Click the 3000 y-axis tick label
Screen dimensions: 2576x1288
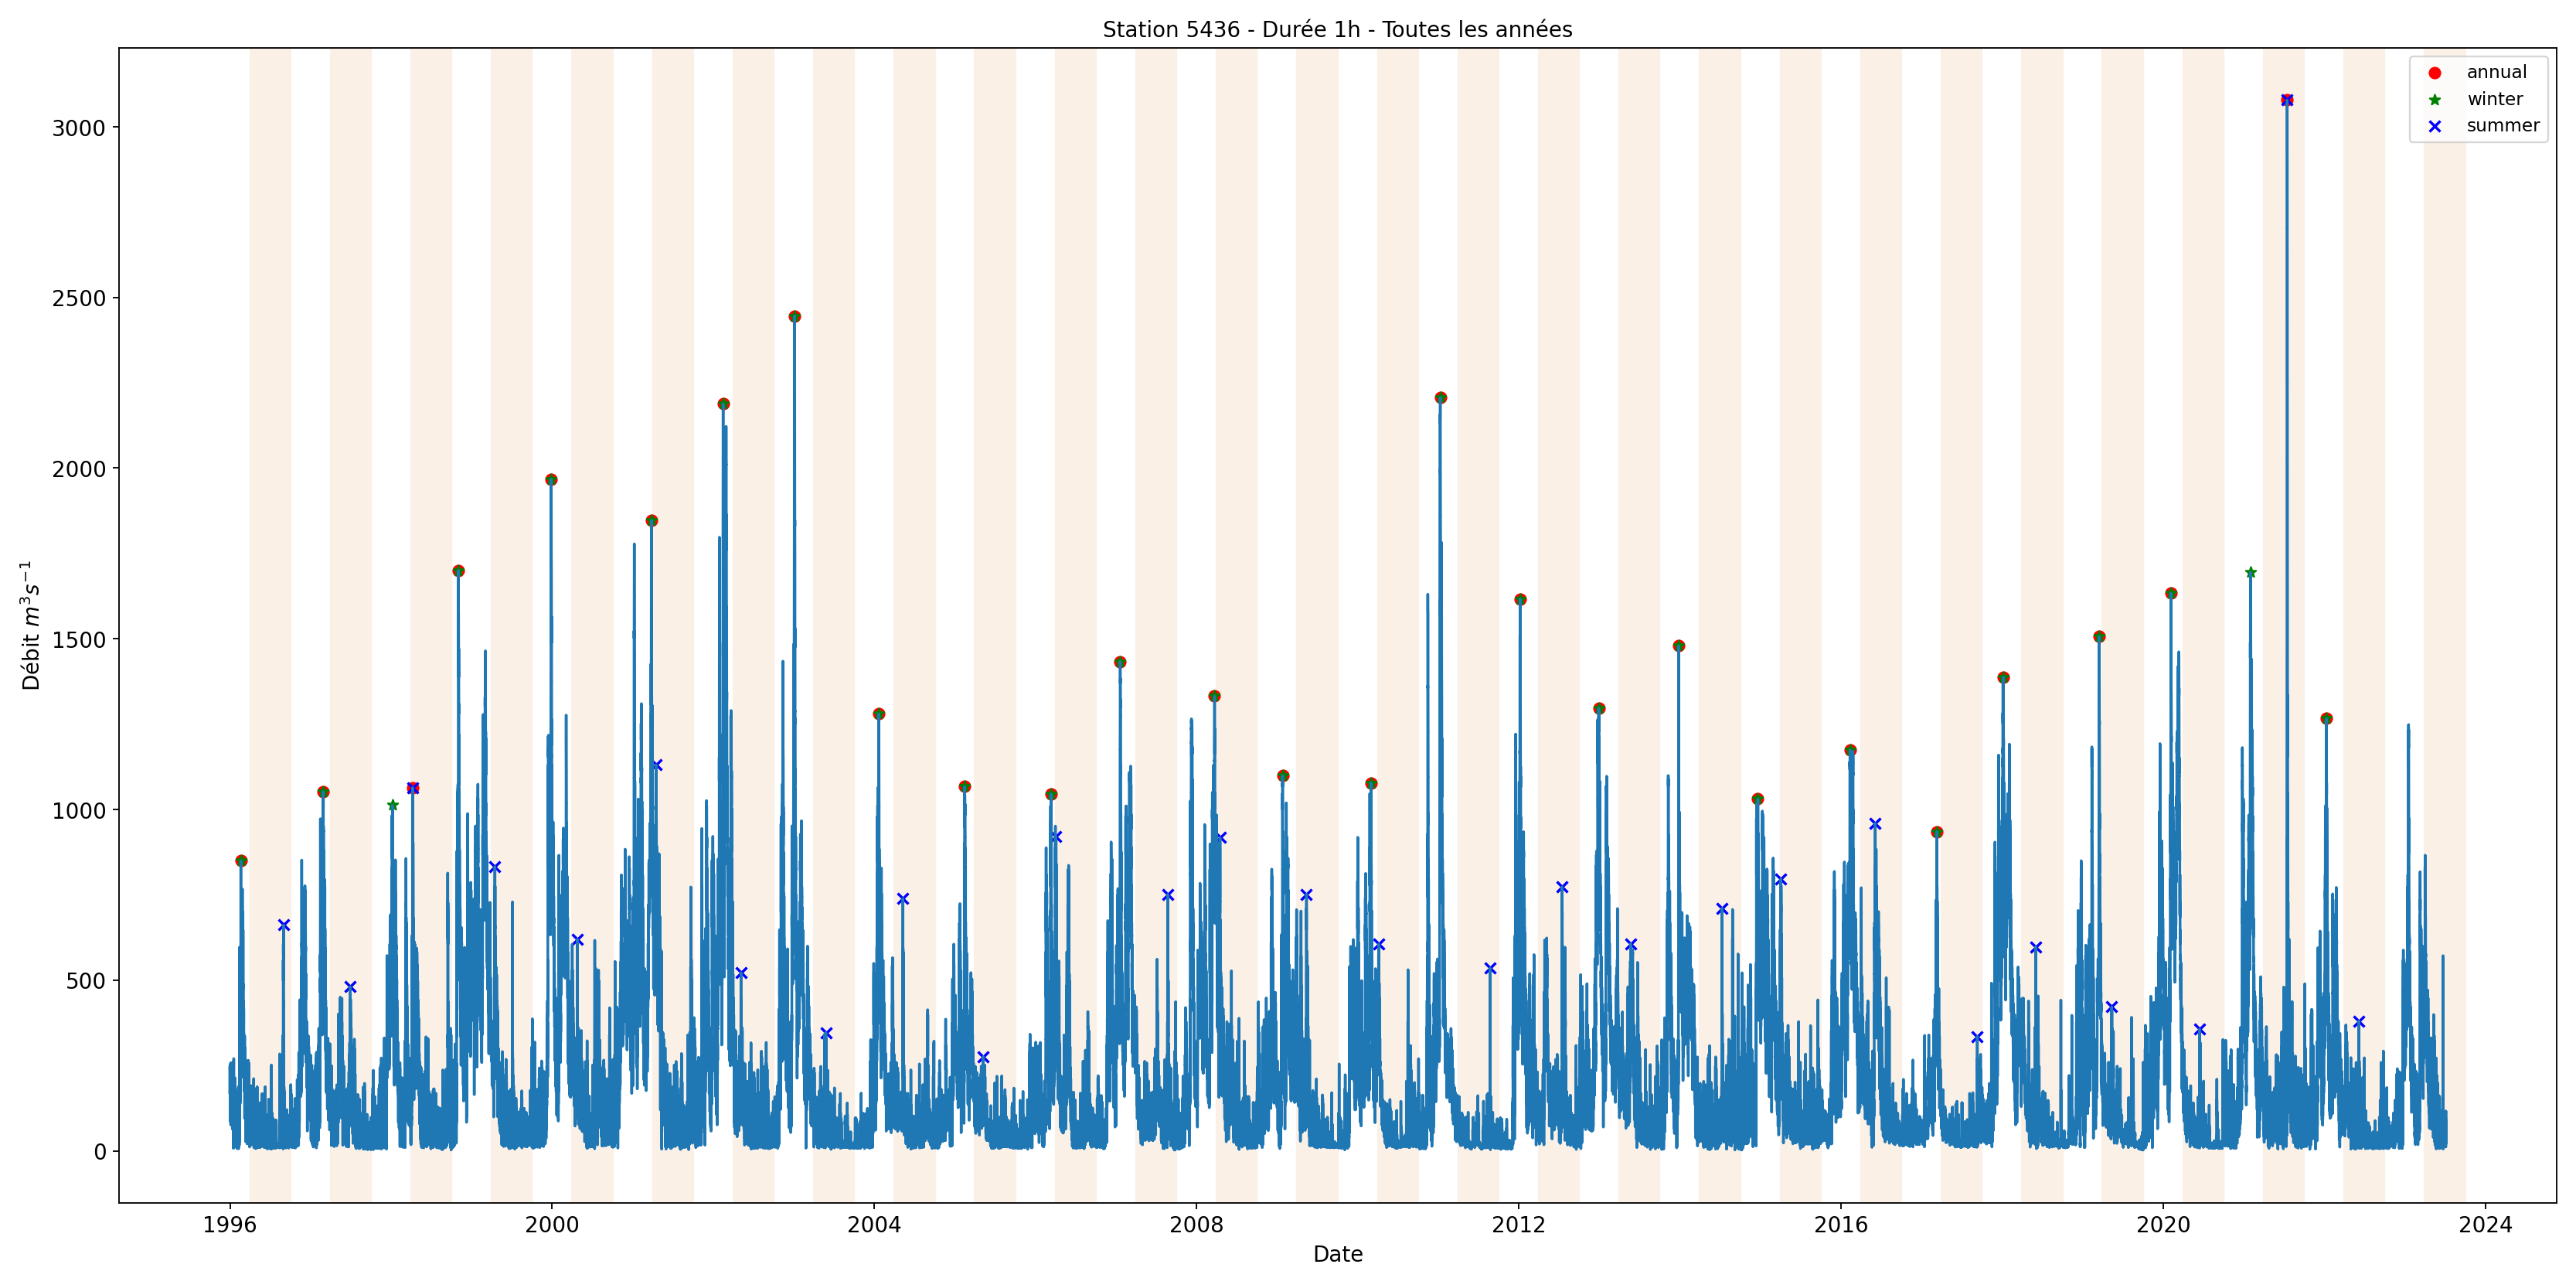pos(78,128)
